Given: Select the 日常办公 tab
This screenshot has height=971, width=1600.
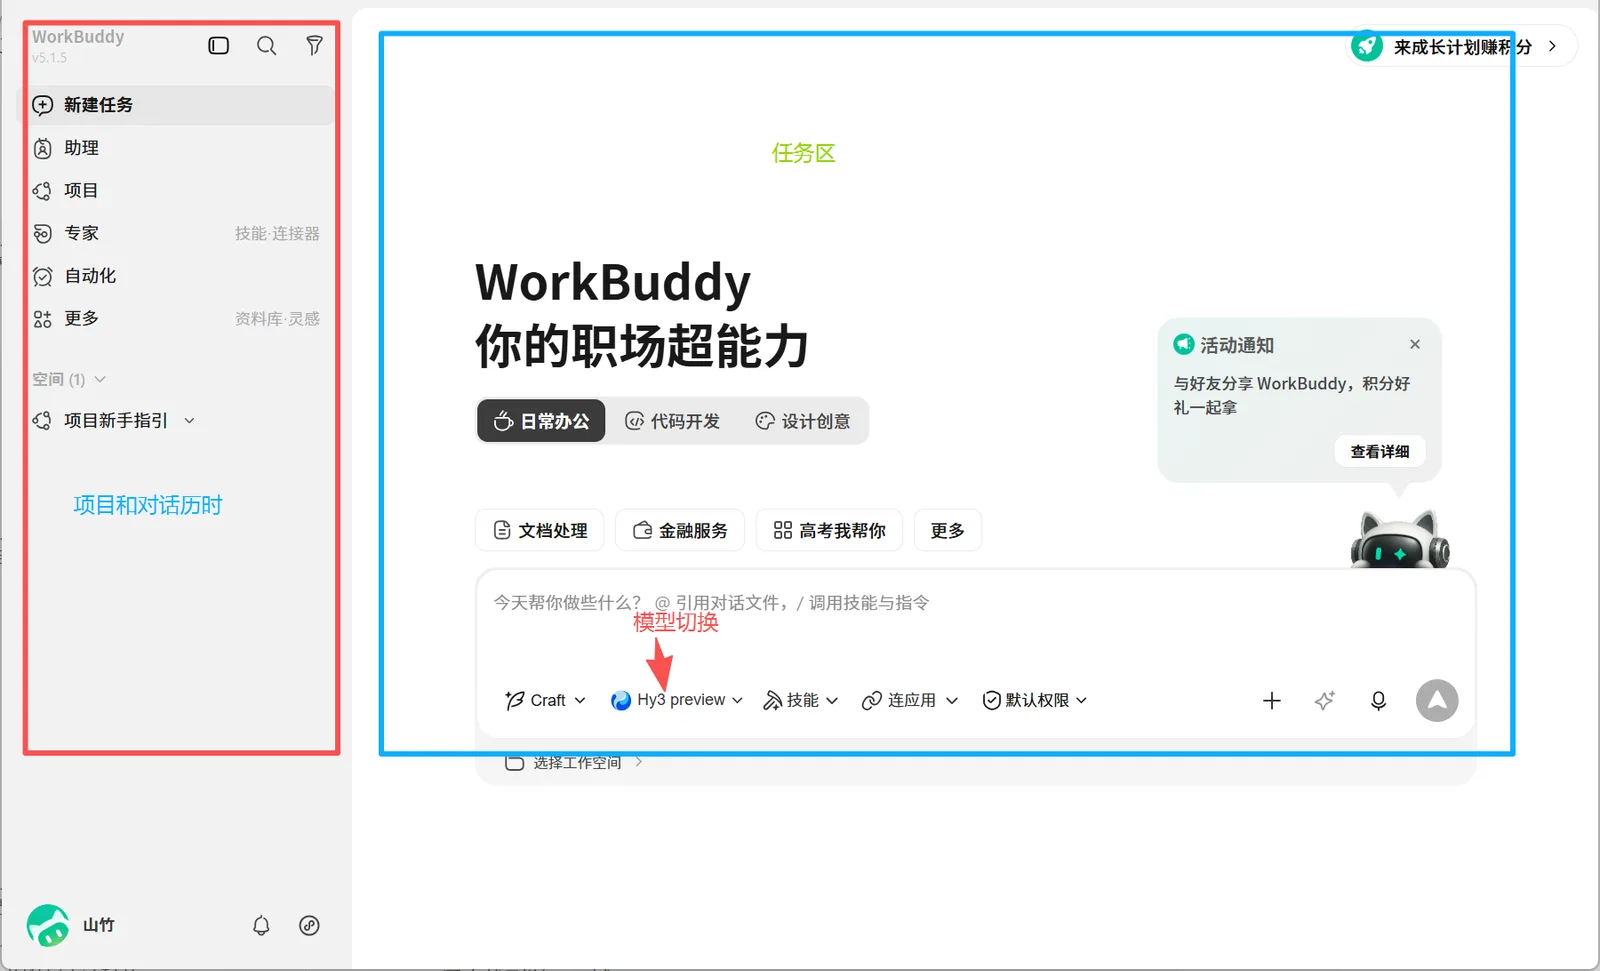Looking at the screenshot, I should pos(541,421).
